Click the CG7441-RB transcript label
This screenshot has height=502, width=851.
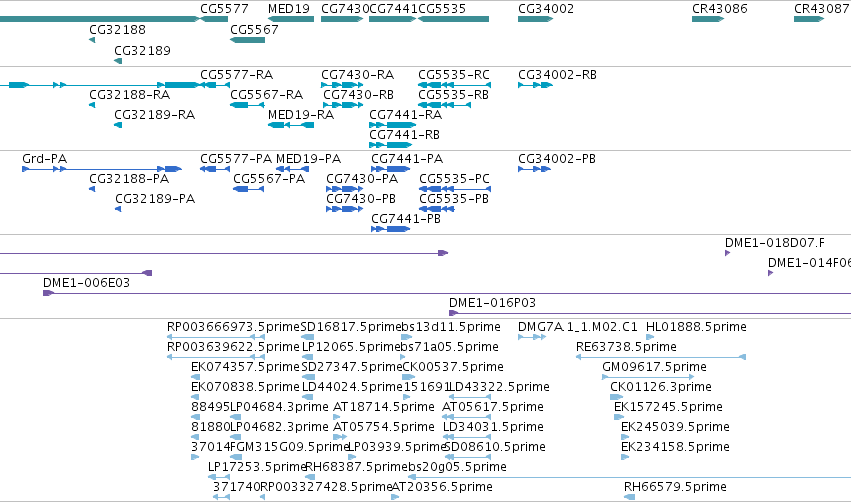tap(404, 135)
